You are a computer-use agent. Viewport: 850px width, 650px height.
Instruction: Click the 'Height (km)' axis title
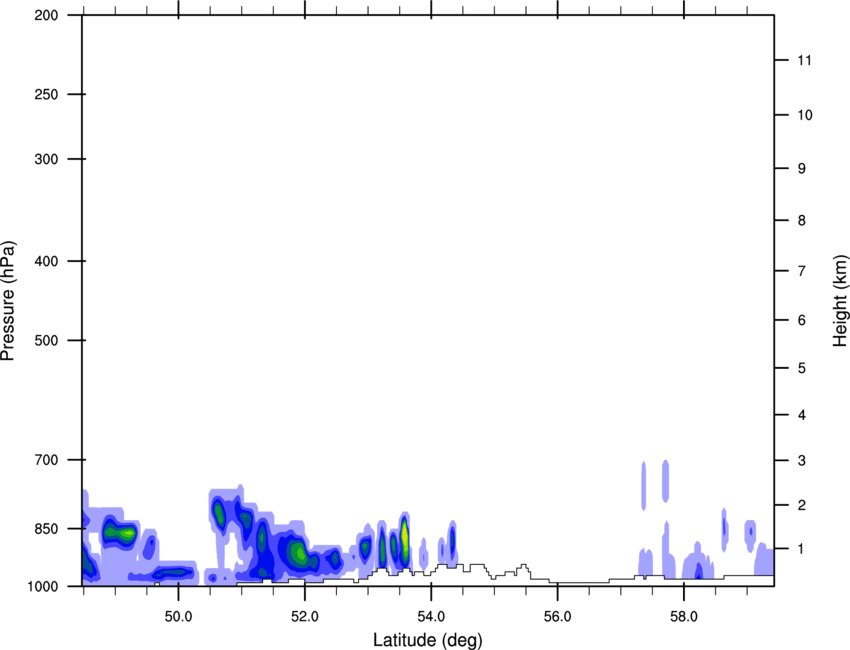pyautogui.click(x=840, y=301)
